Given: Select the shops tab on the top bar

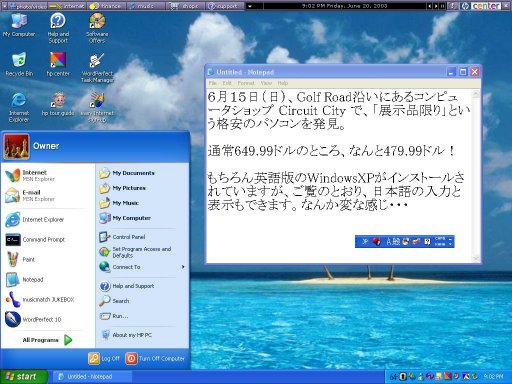Looking at the screenshot, I should point(185,6).
